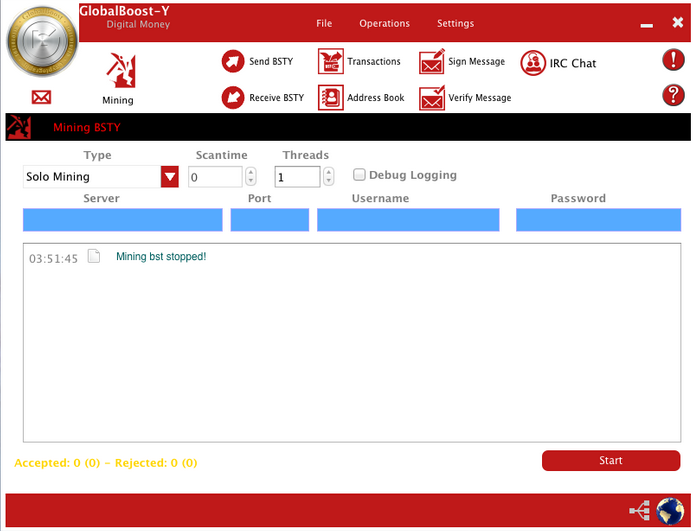The height and width of the screenshot is (531, 695).
Task: Increase the Scantime value
Action: [251, 172]
